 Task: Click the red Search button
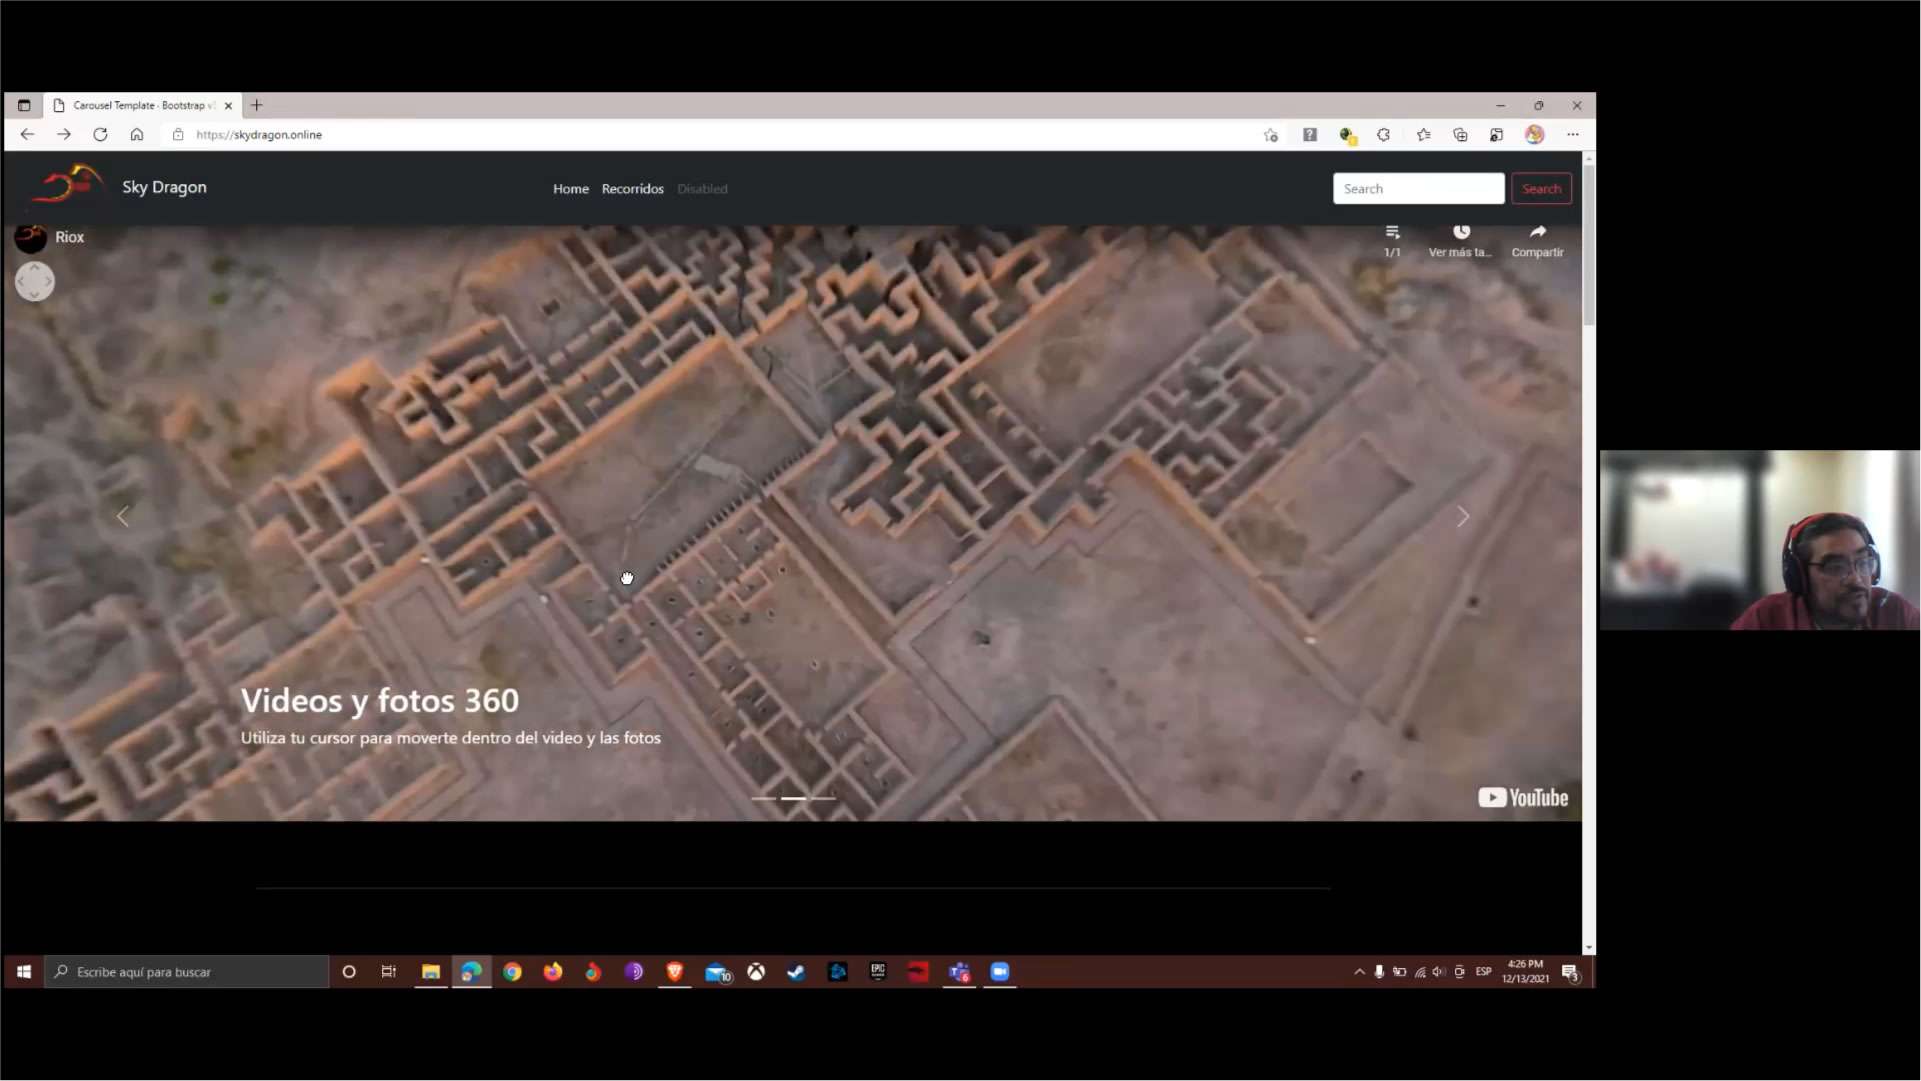[1541, 189]
